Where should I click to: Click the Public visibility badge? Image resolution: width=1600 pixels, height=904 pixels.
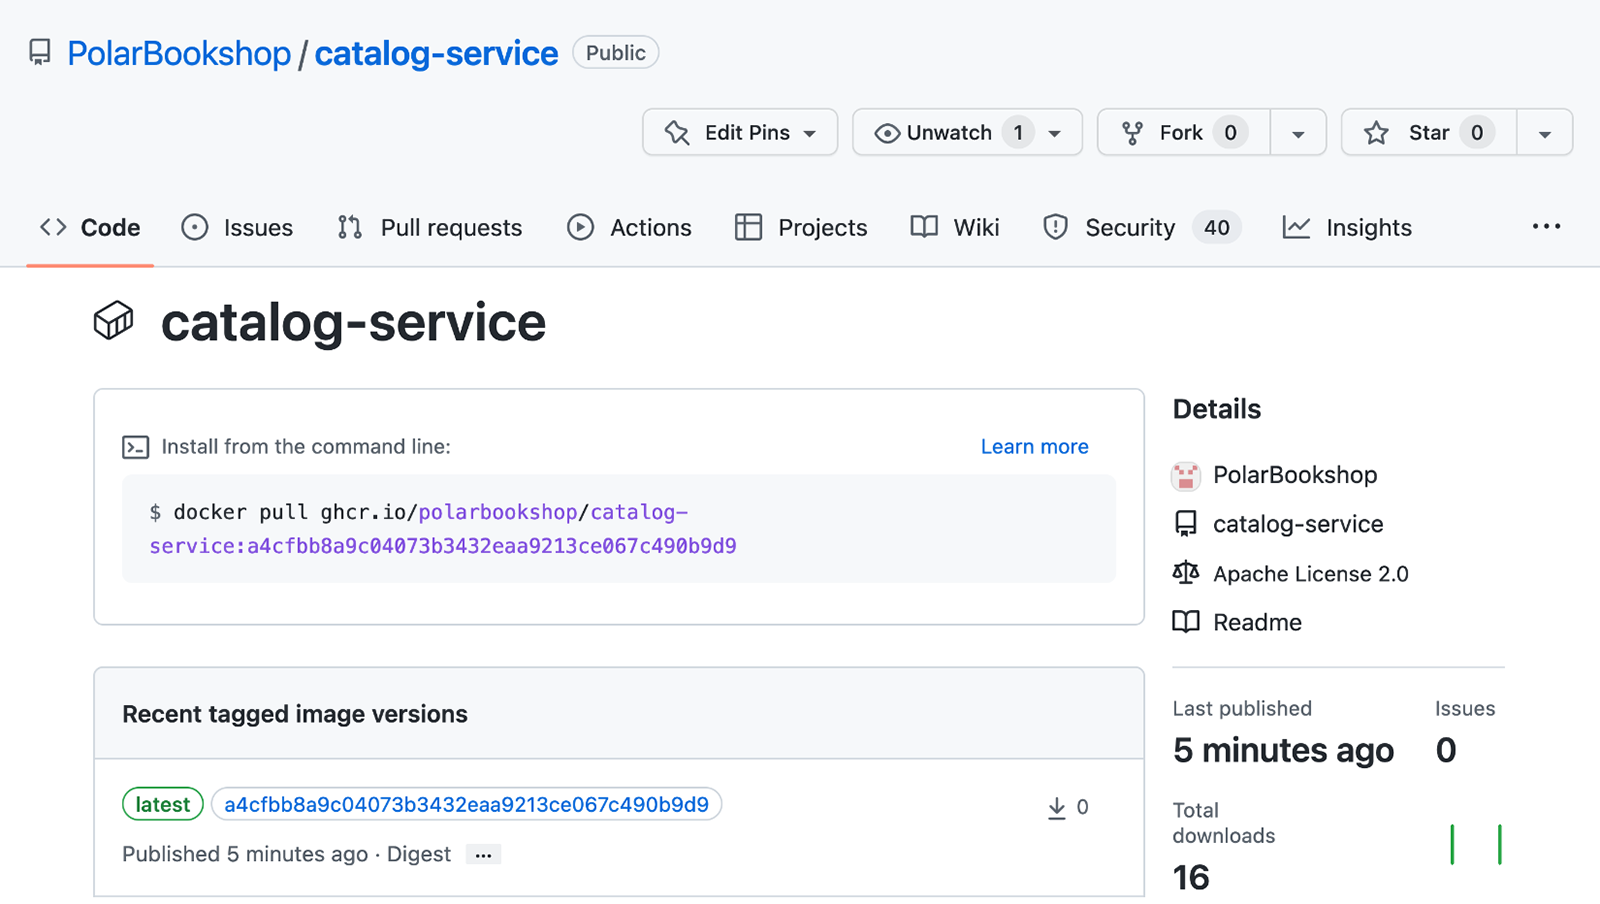point(616,53)
